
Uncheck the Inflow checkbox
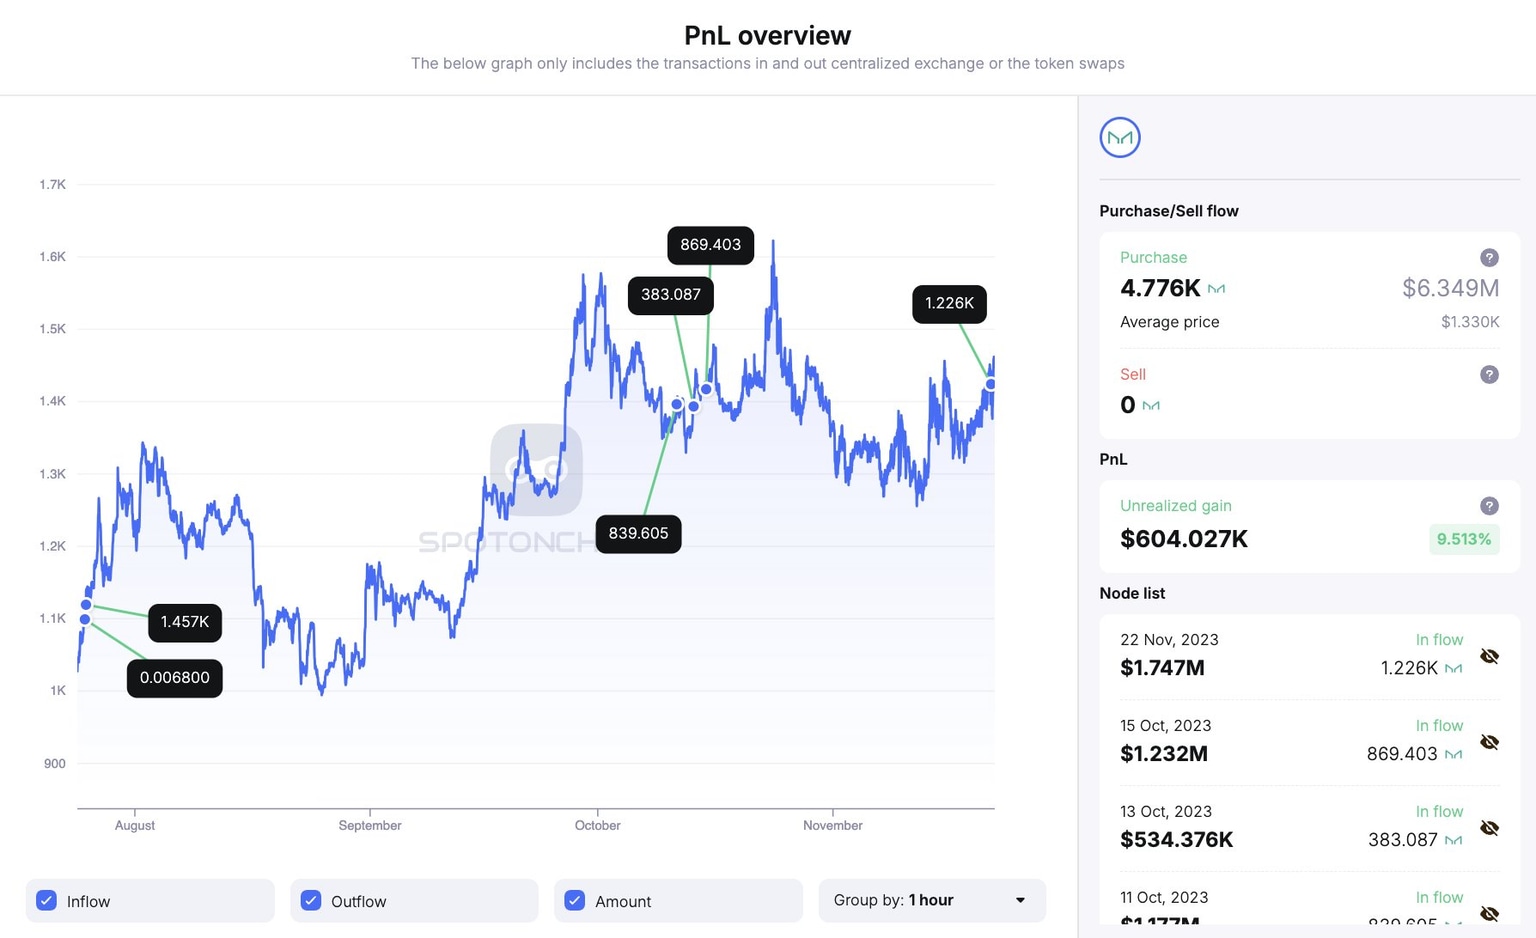click(46, 900)
